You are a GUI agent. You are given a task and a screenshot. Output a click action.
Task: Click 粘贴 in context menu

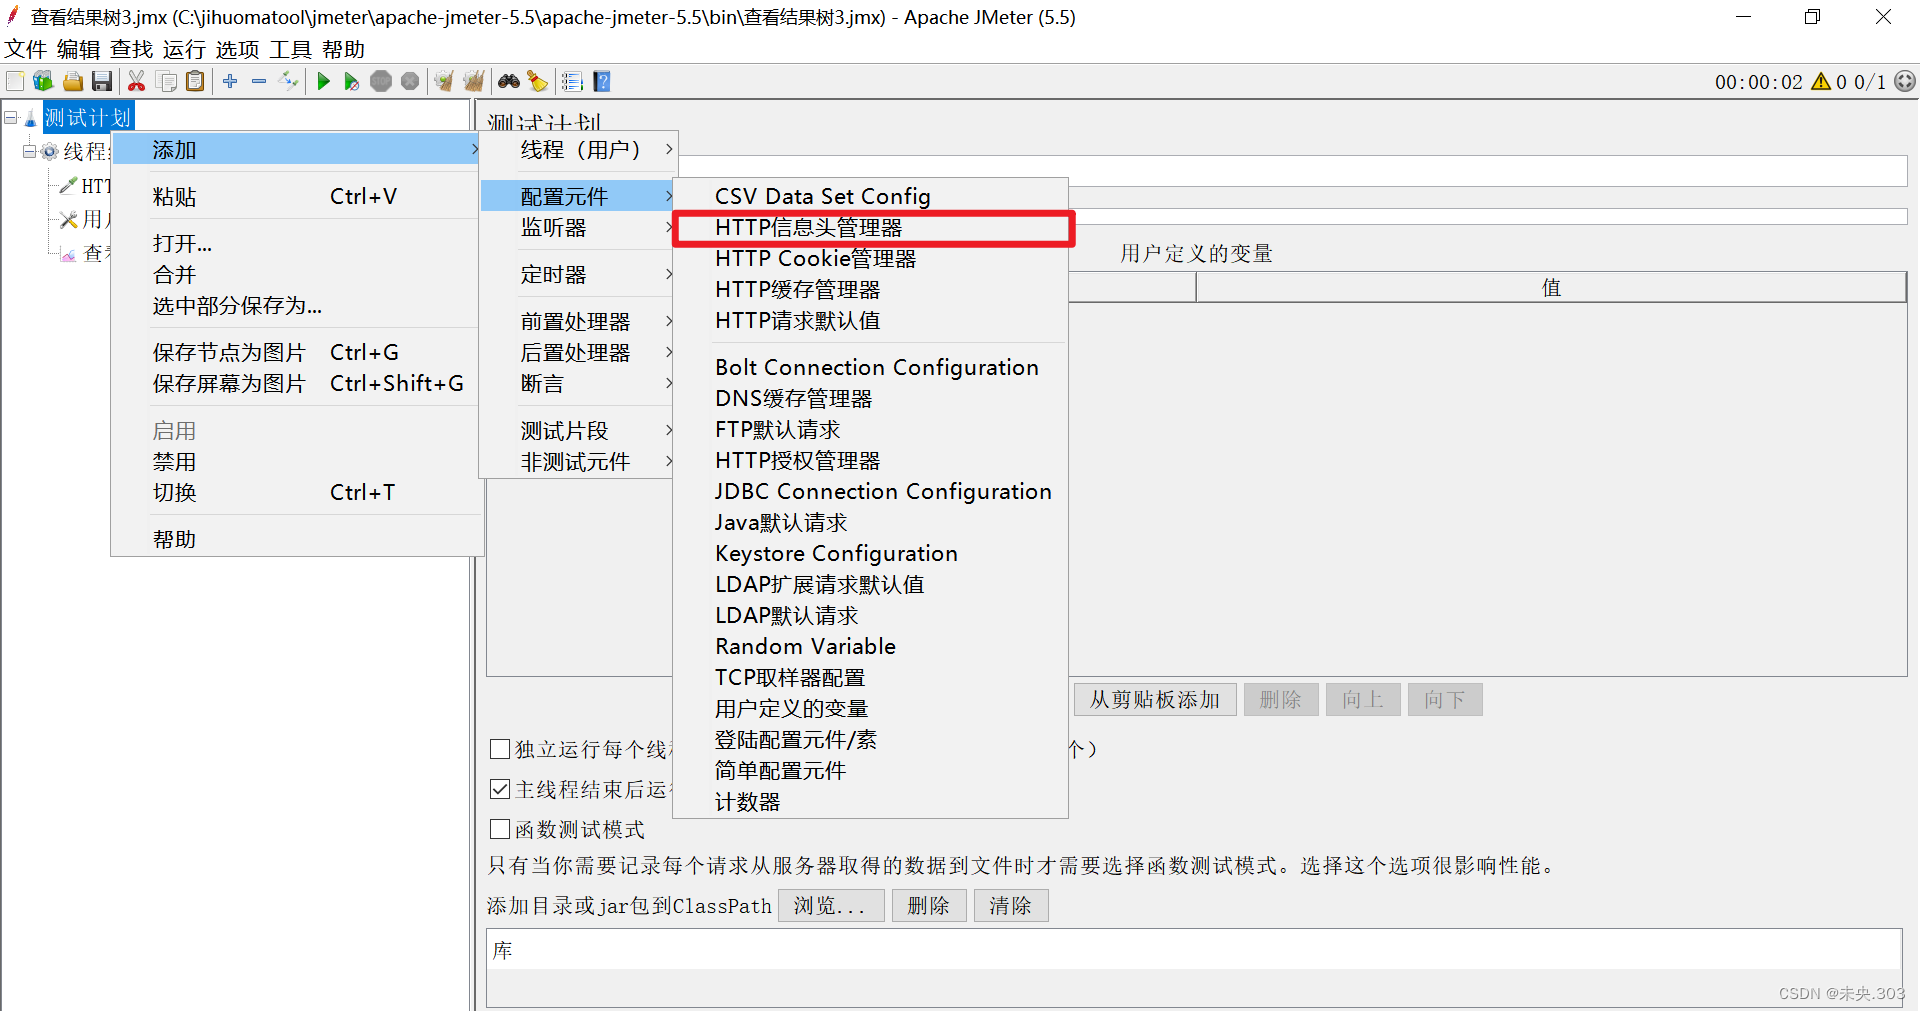point(297,197)
